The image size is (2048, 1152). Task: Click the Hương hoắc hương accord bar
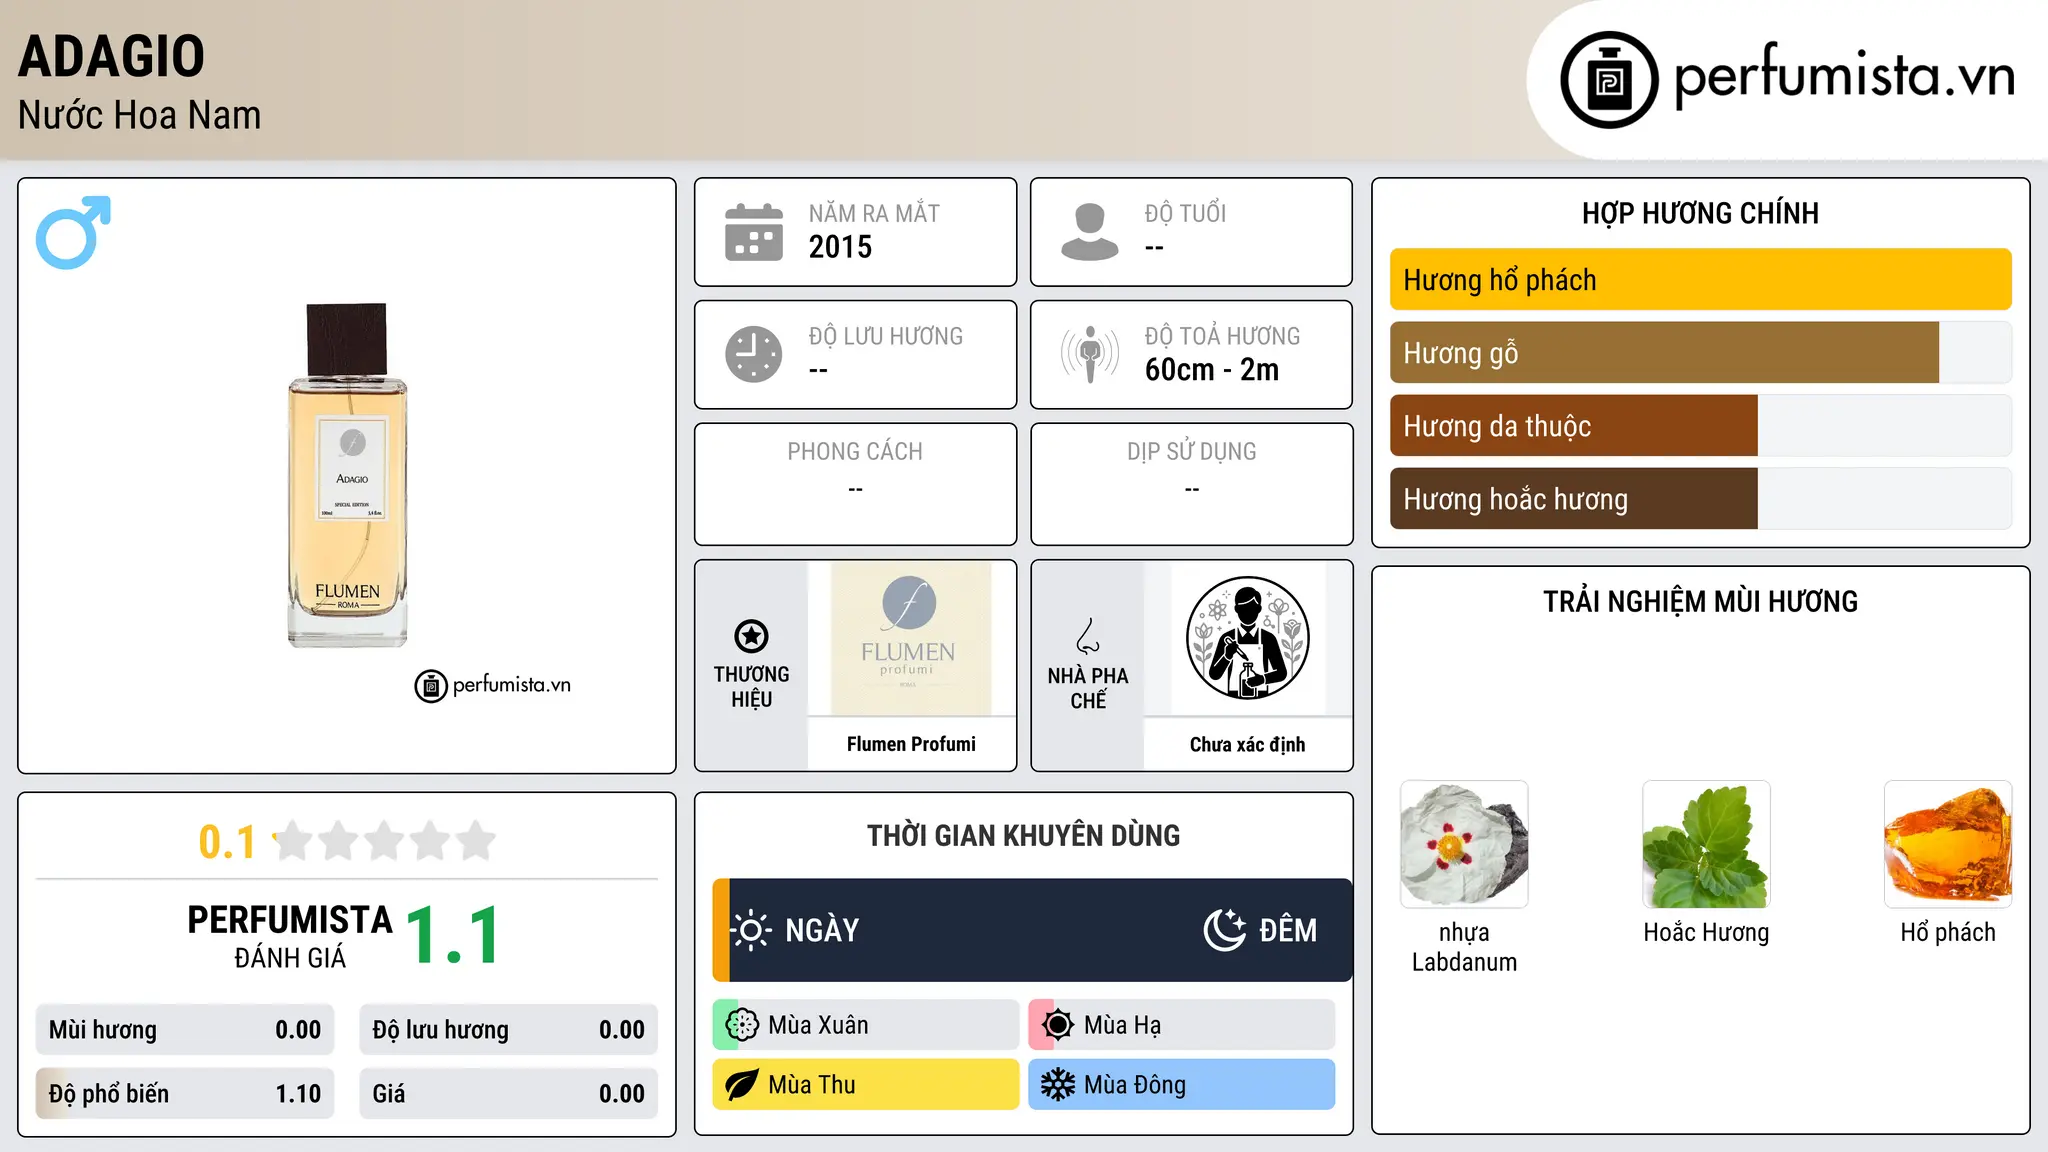(1701, 499)
